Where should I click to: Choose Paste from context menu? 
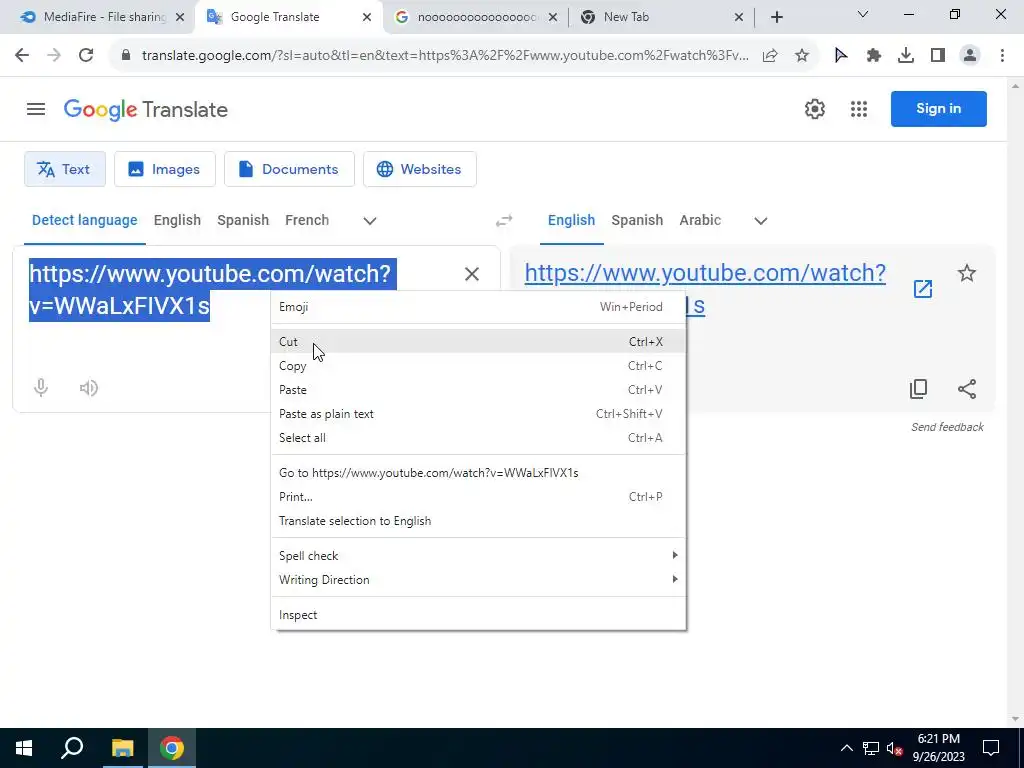(x=478, y=390)
